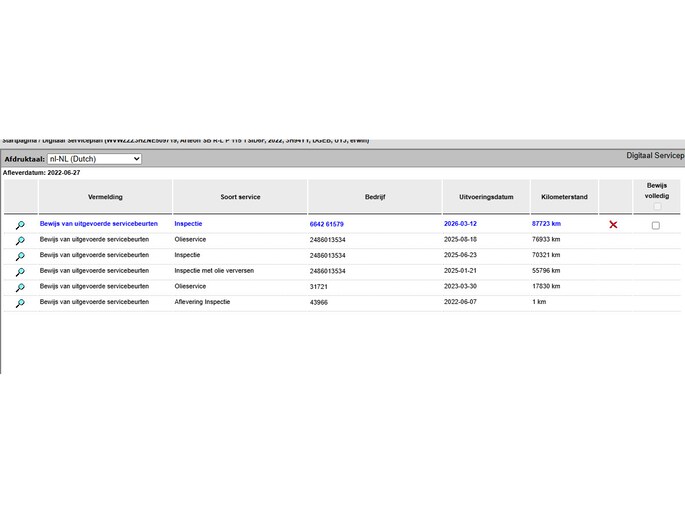Toggle the header checkbox under Bewijs volledig
This screenshot has width=685, height=513.
point(657,206)
